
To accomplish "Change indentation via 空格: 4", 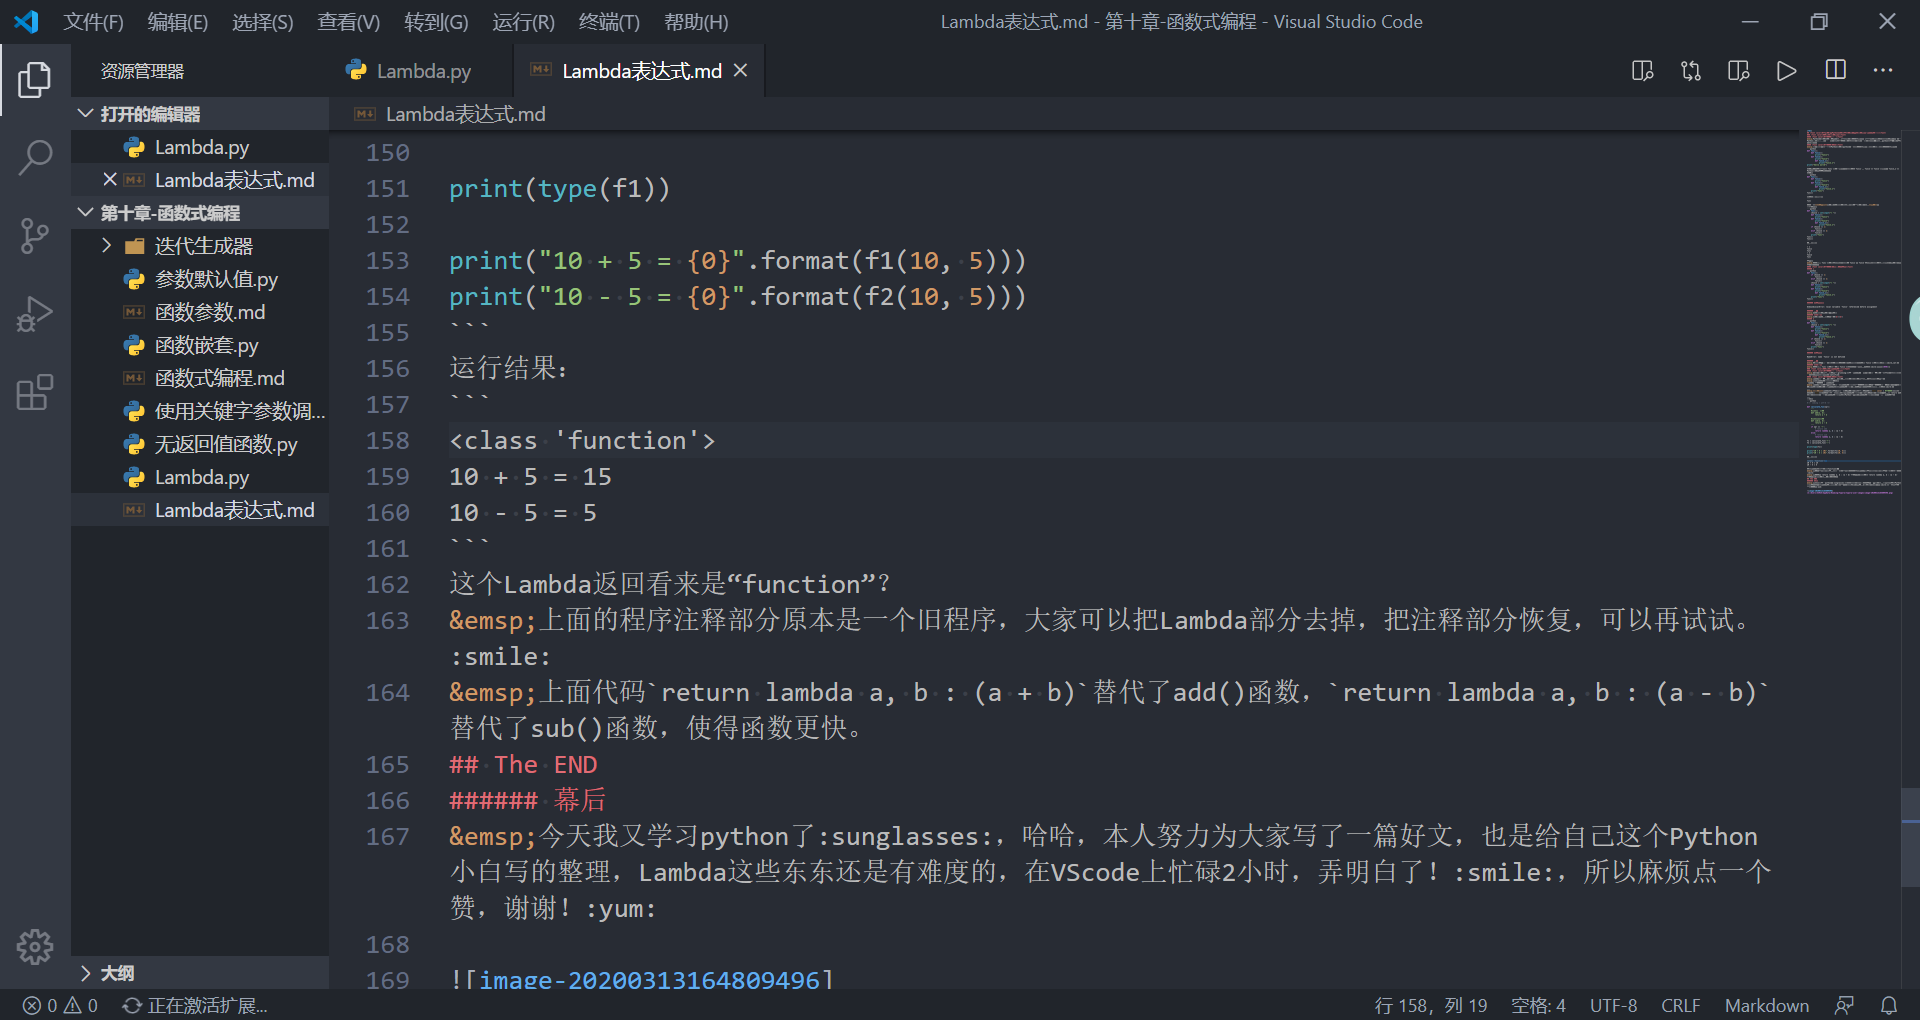I will point(1538,1005).
